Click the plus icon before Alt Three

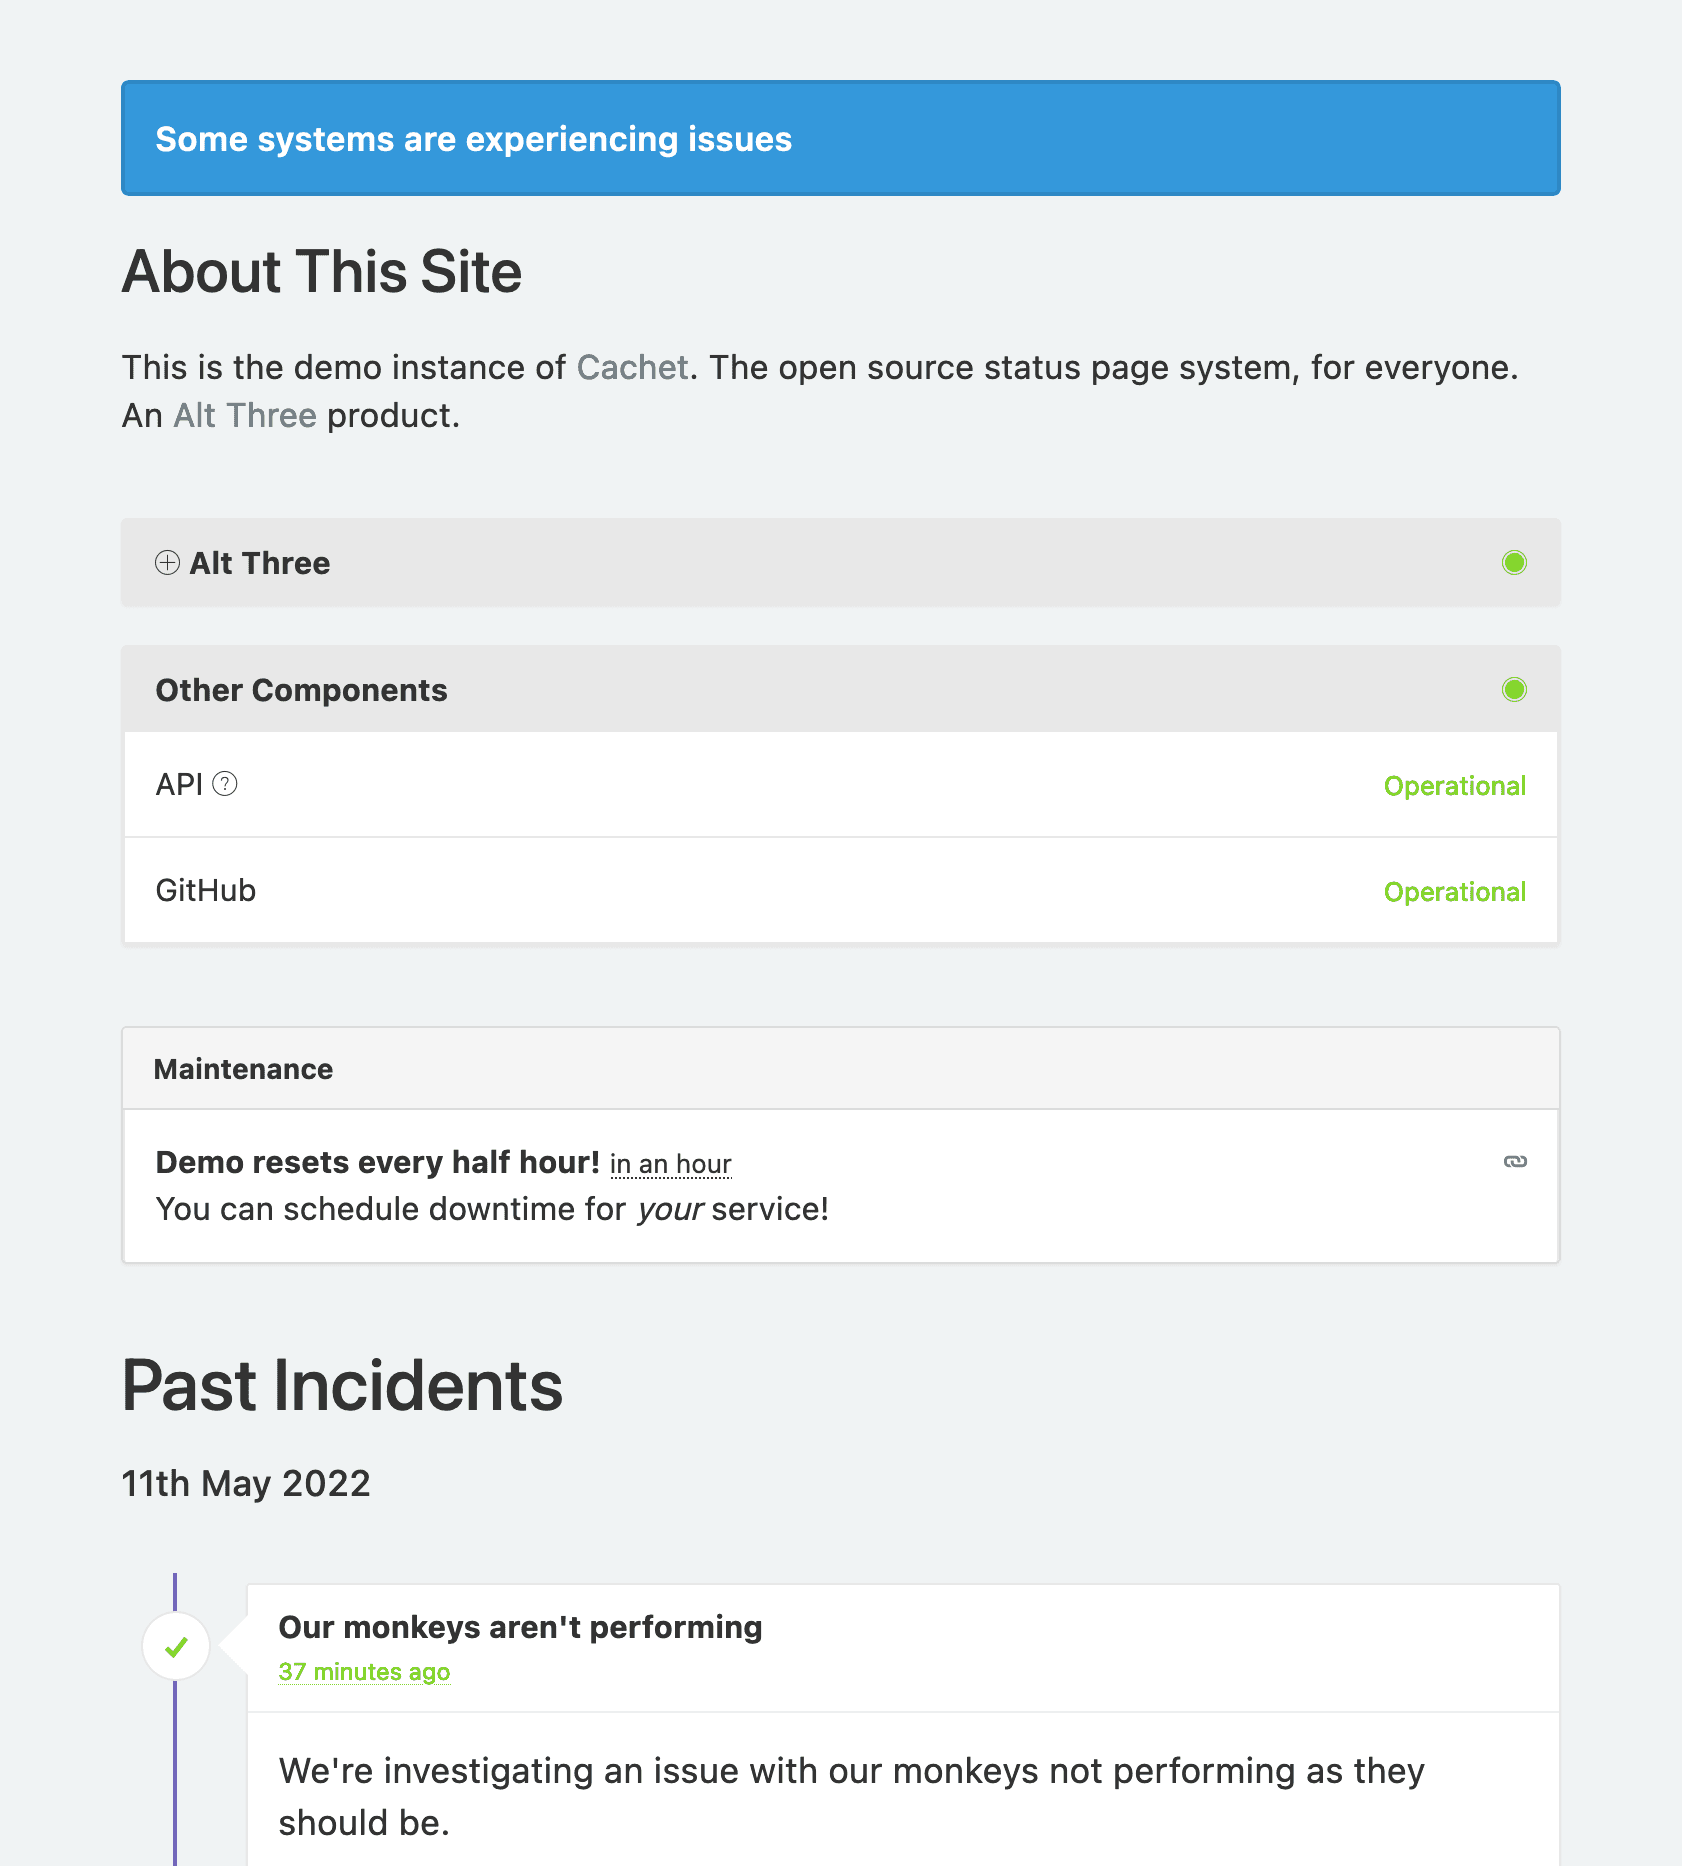[x=167, y=563]
